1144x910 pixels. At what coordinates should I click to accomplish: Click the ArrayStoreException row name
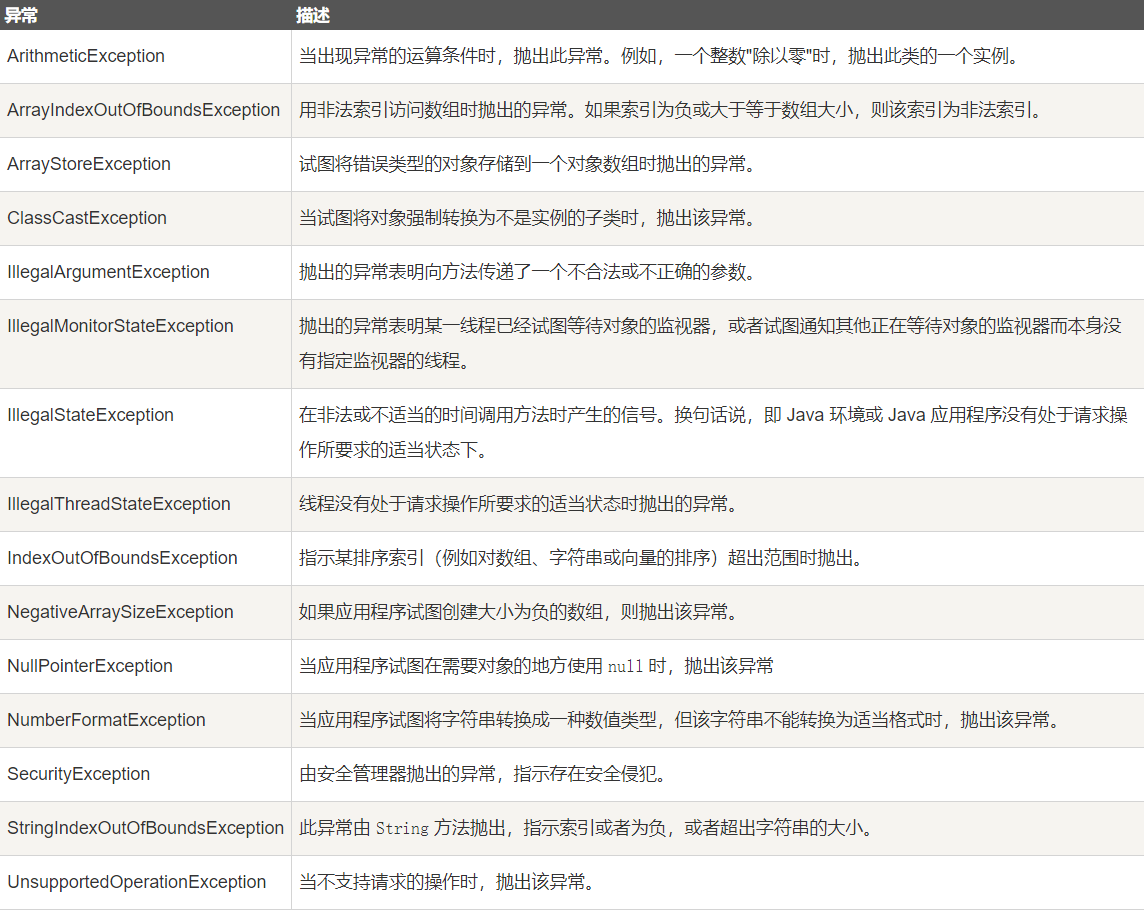[x=89, y=164]
